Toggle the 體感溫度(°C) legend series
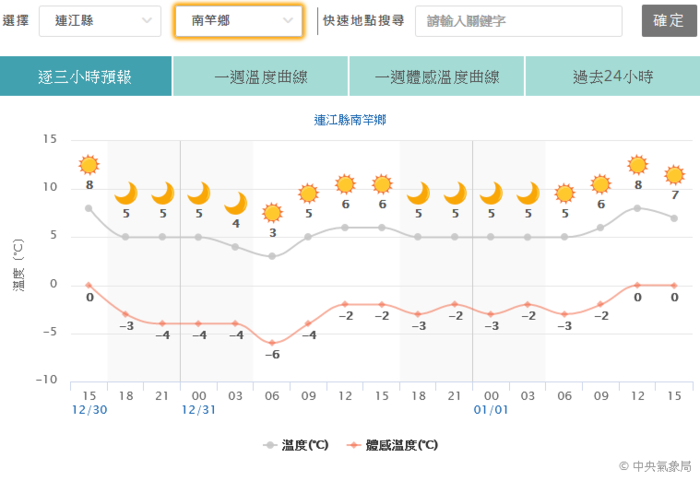The image size is (700, 481). click(392, 445)
